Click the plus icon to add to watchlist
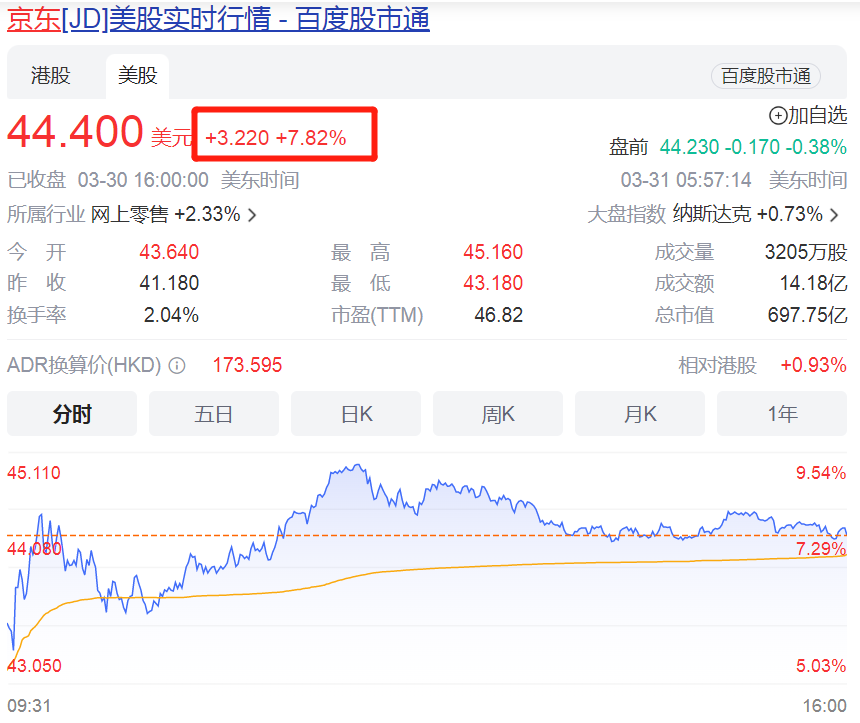860x723 pixels. point(777,115)
